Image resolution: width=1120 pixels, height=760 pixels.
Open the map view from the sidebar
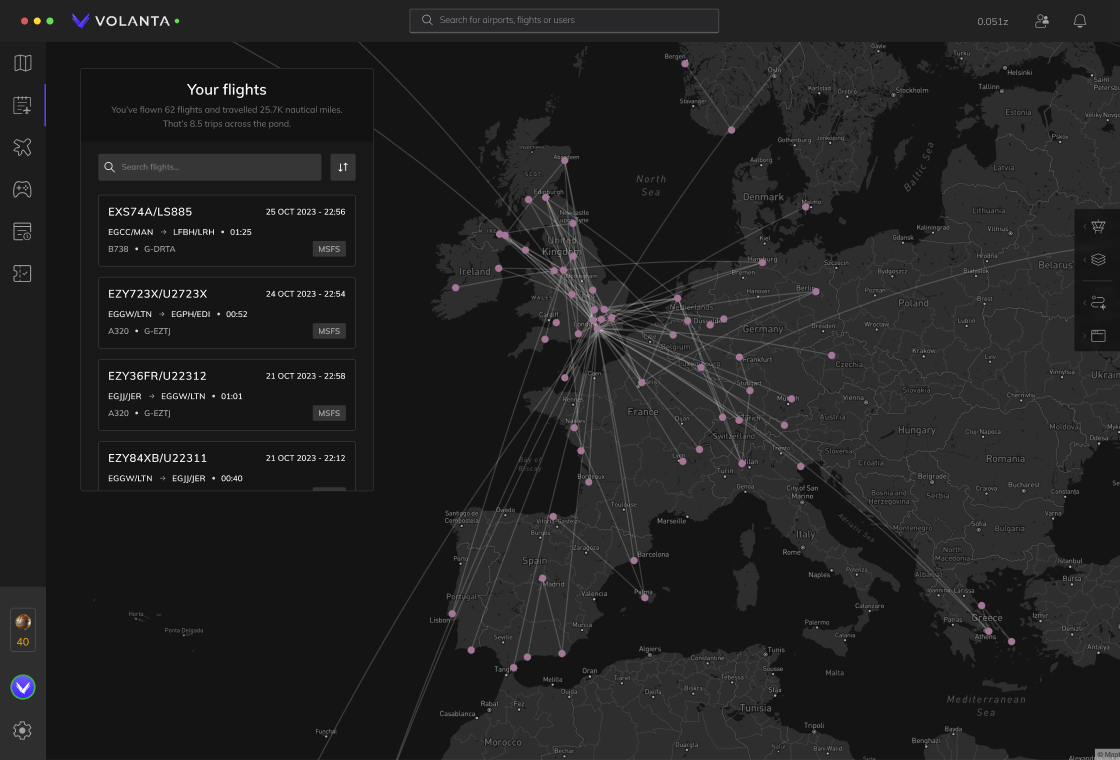coord(22,63)
